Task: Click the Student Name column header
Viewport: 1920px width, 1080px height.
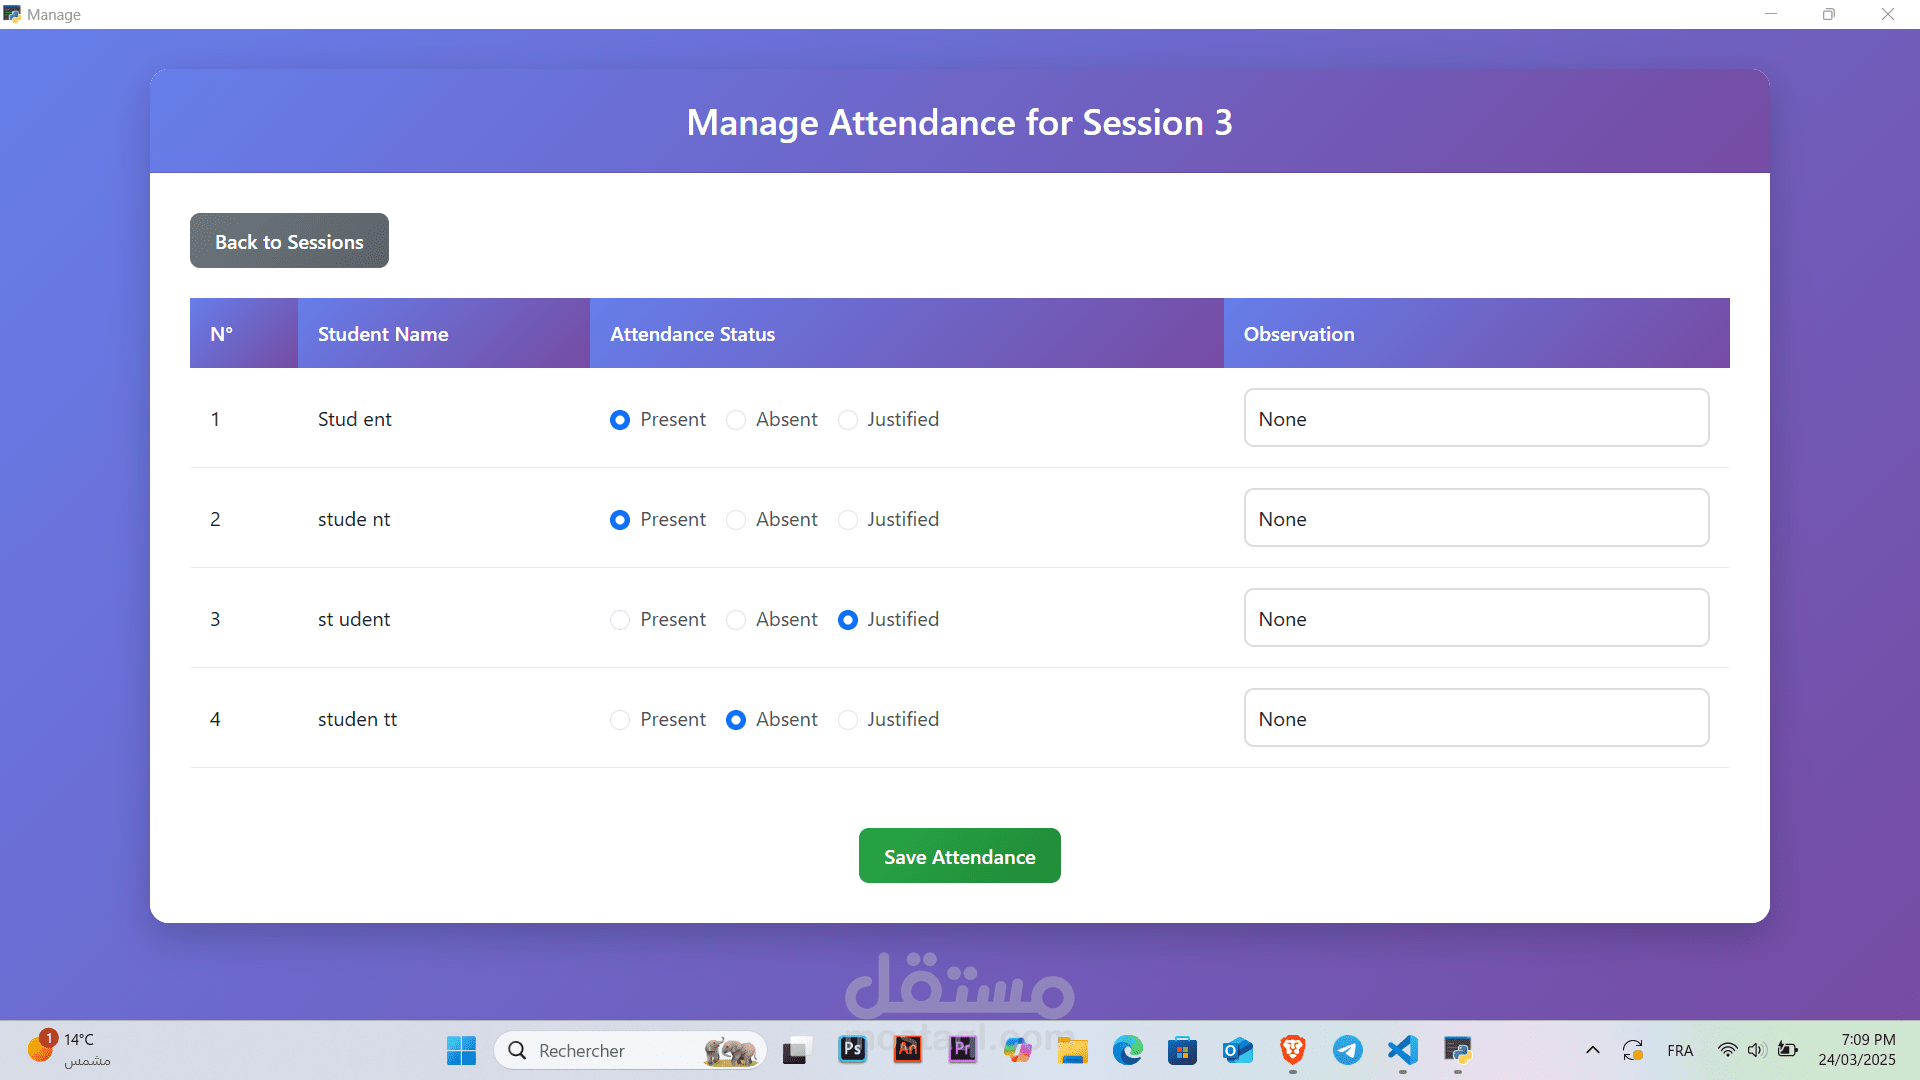Action: [x=383, y=334]
